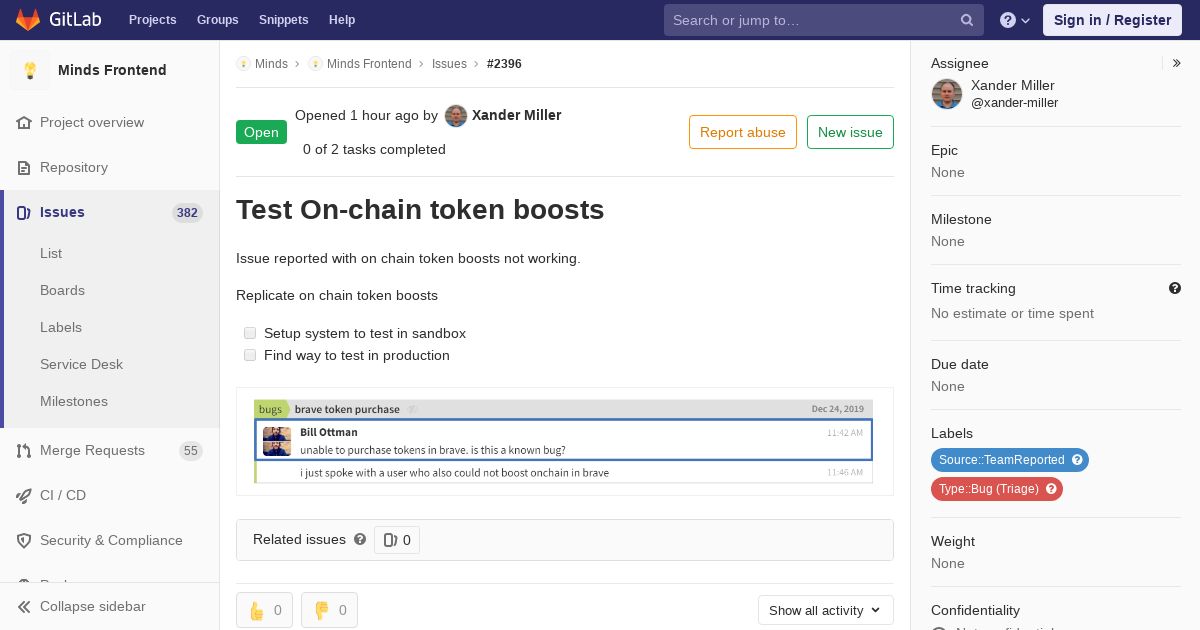1200x630 pixels.
Task: Open the Milestones sidebar sub-item
Action: point(74,402)
